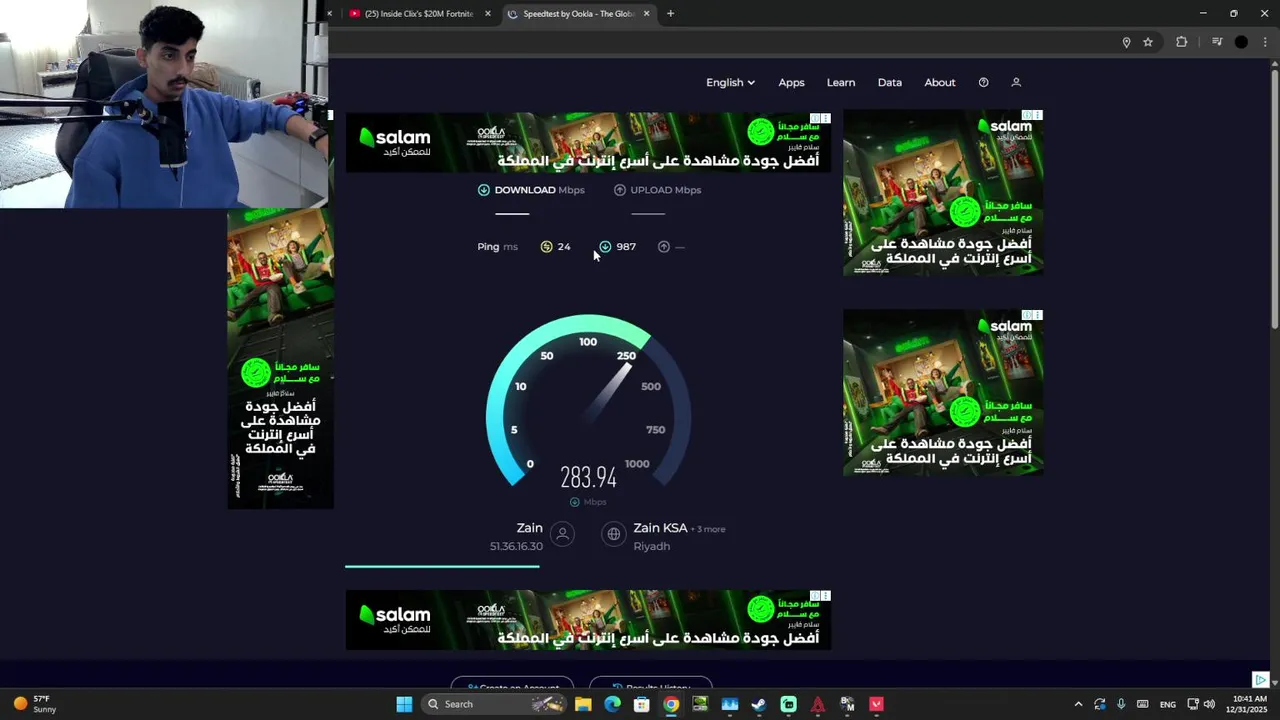Open the Apps menu item
1280x720 pixels.
[x=791, y=82]
